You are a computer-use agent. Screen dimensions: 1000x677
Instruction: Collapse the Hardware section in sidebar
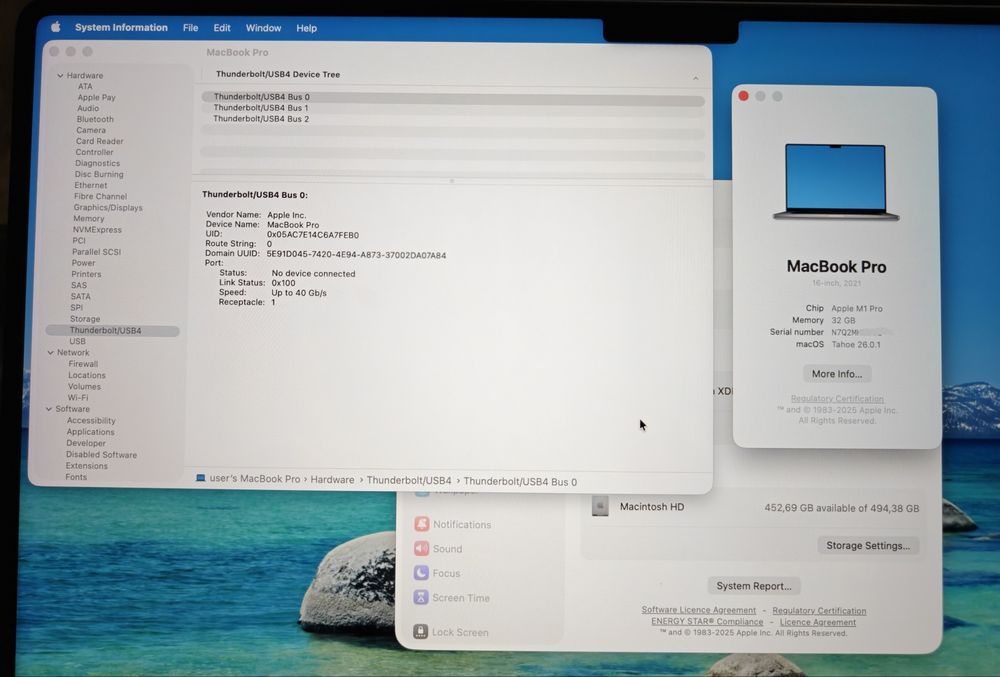pyautogui.click(x=60, y=75)
